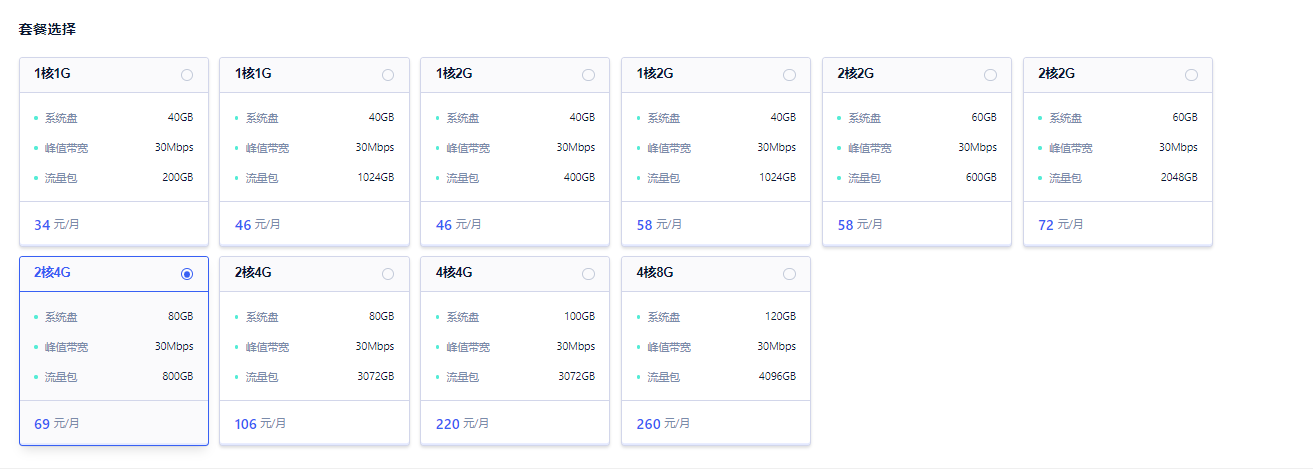Click the 34 元/月 price label
The image size is (1313, 469).
point(57,225)
